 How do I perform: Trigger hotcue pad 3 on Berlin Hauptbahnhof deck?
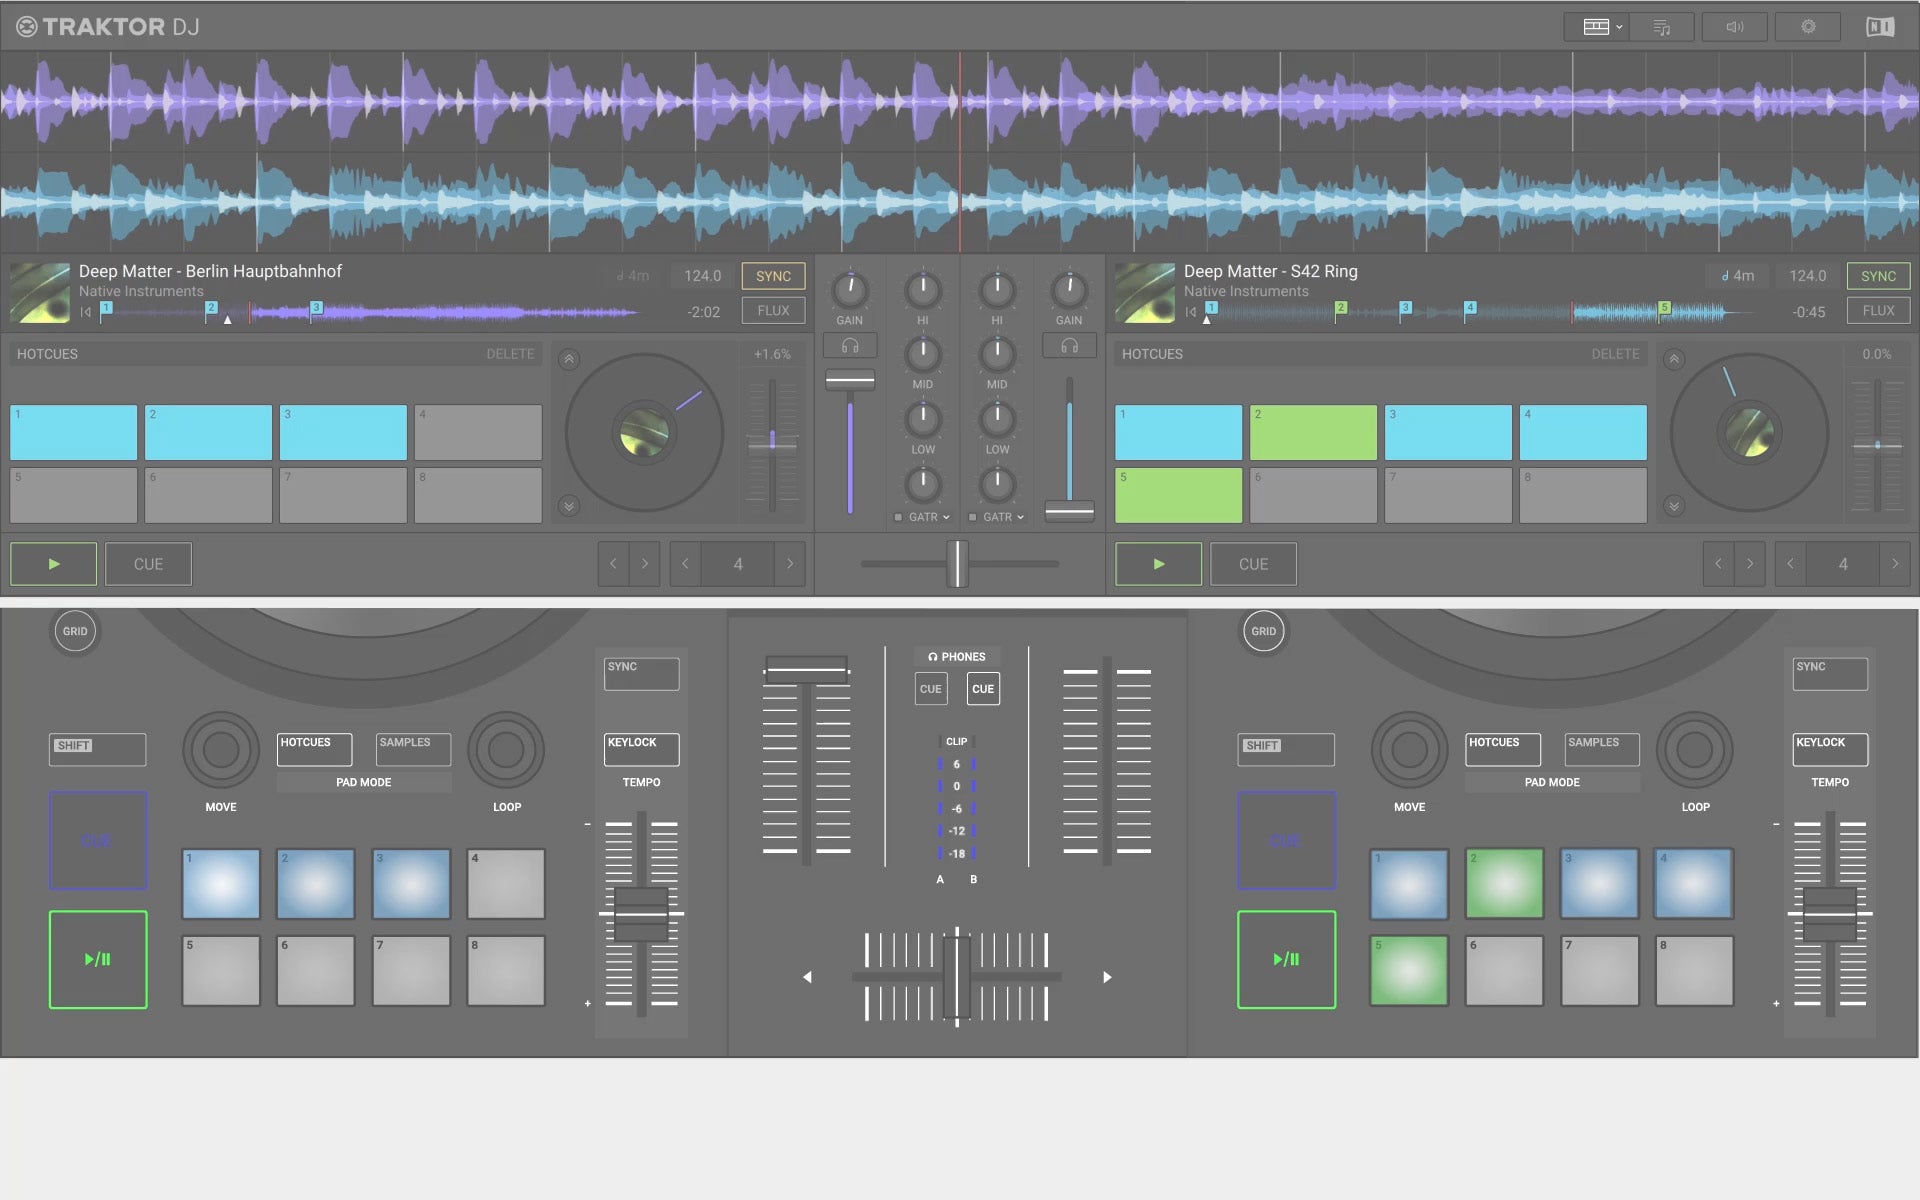click(x=343, y=432)
